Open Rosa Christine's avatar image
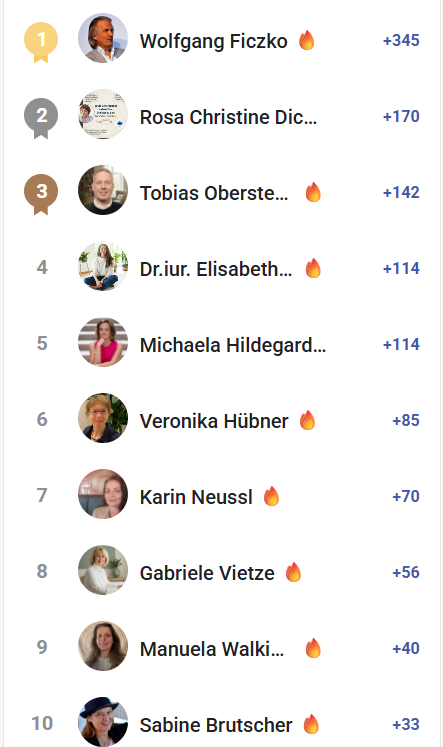 pyautogui.click(x=103, y=114)
